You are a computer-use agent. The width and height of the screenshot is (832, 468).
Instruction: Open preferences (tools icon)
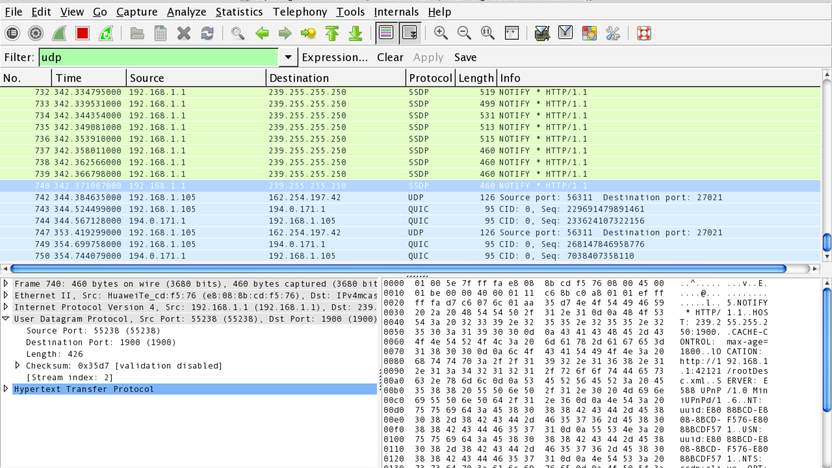pos(613,33)
